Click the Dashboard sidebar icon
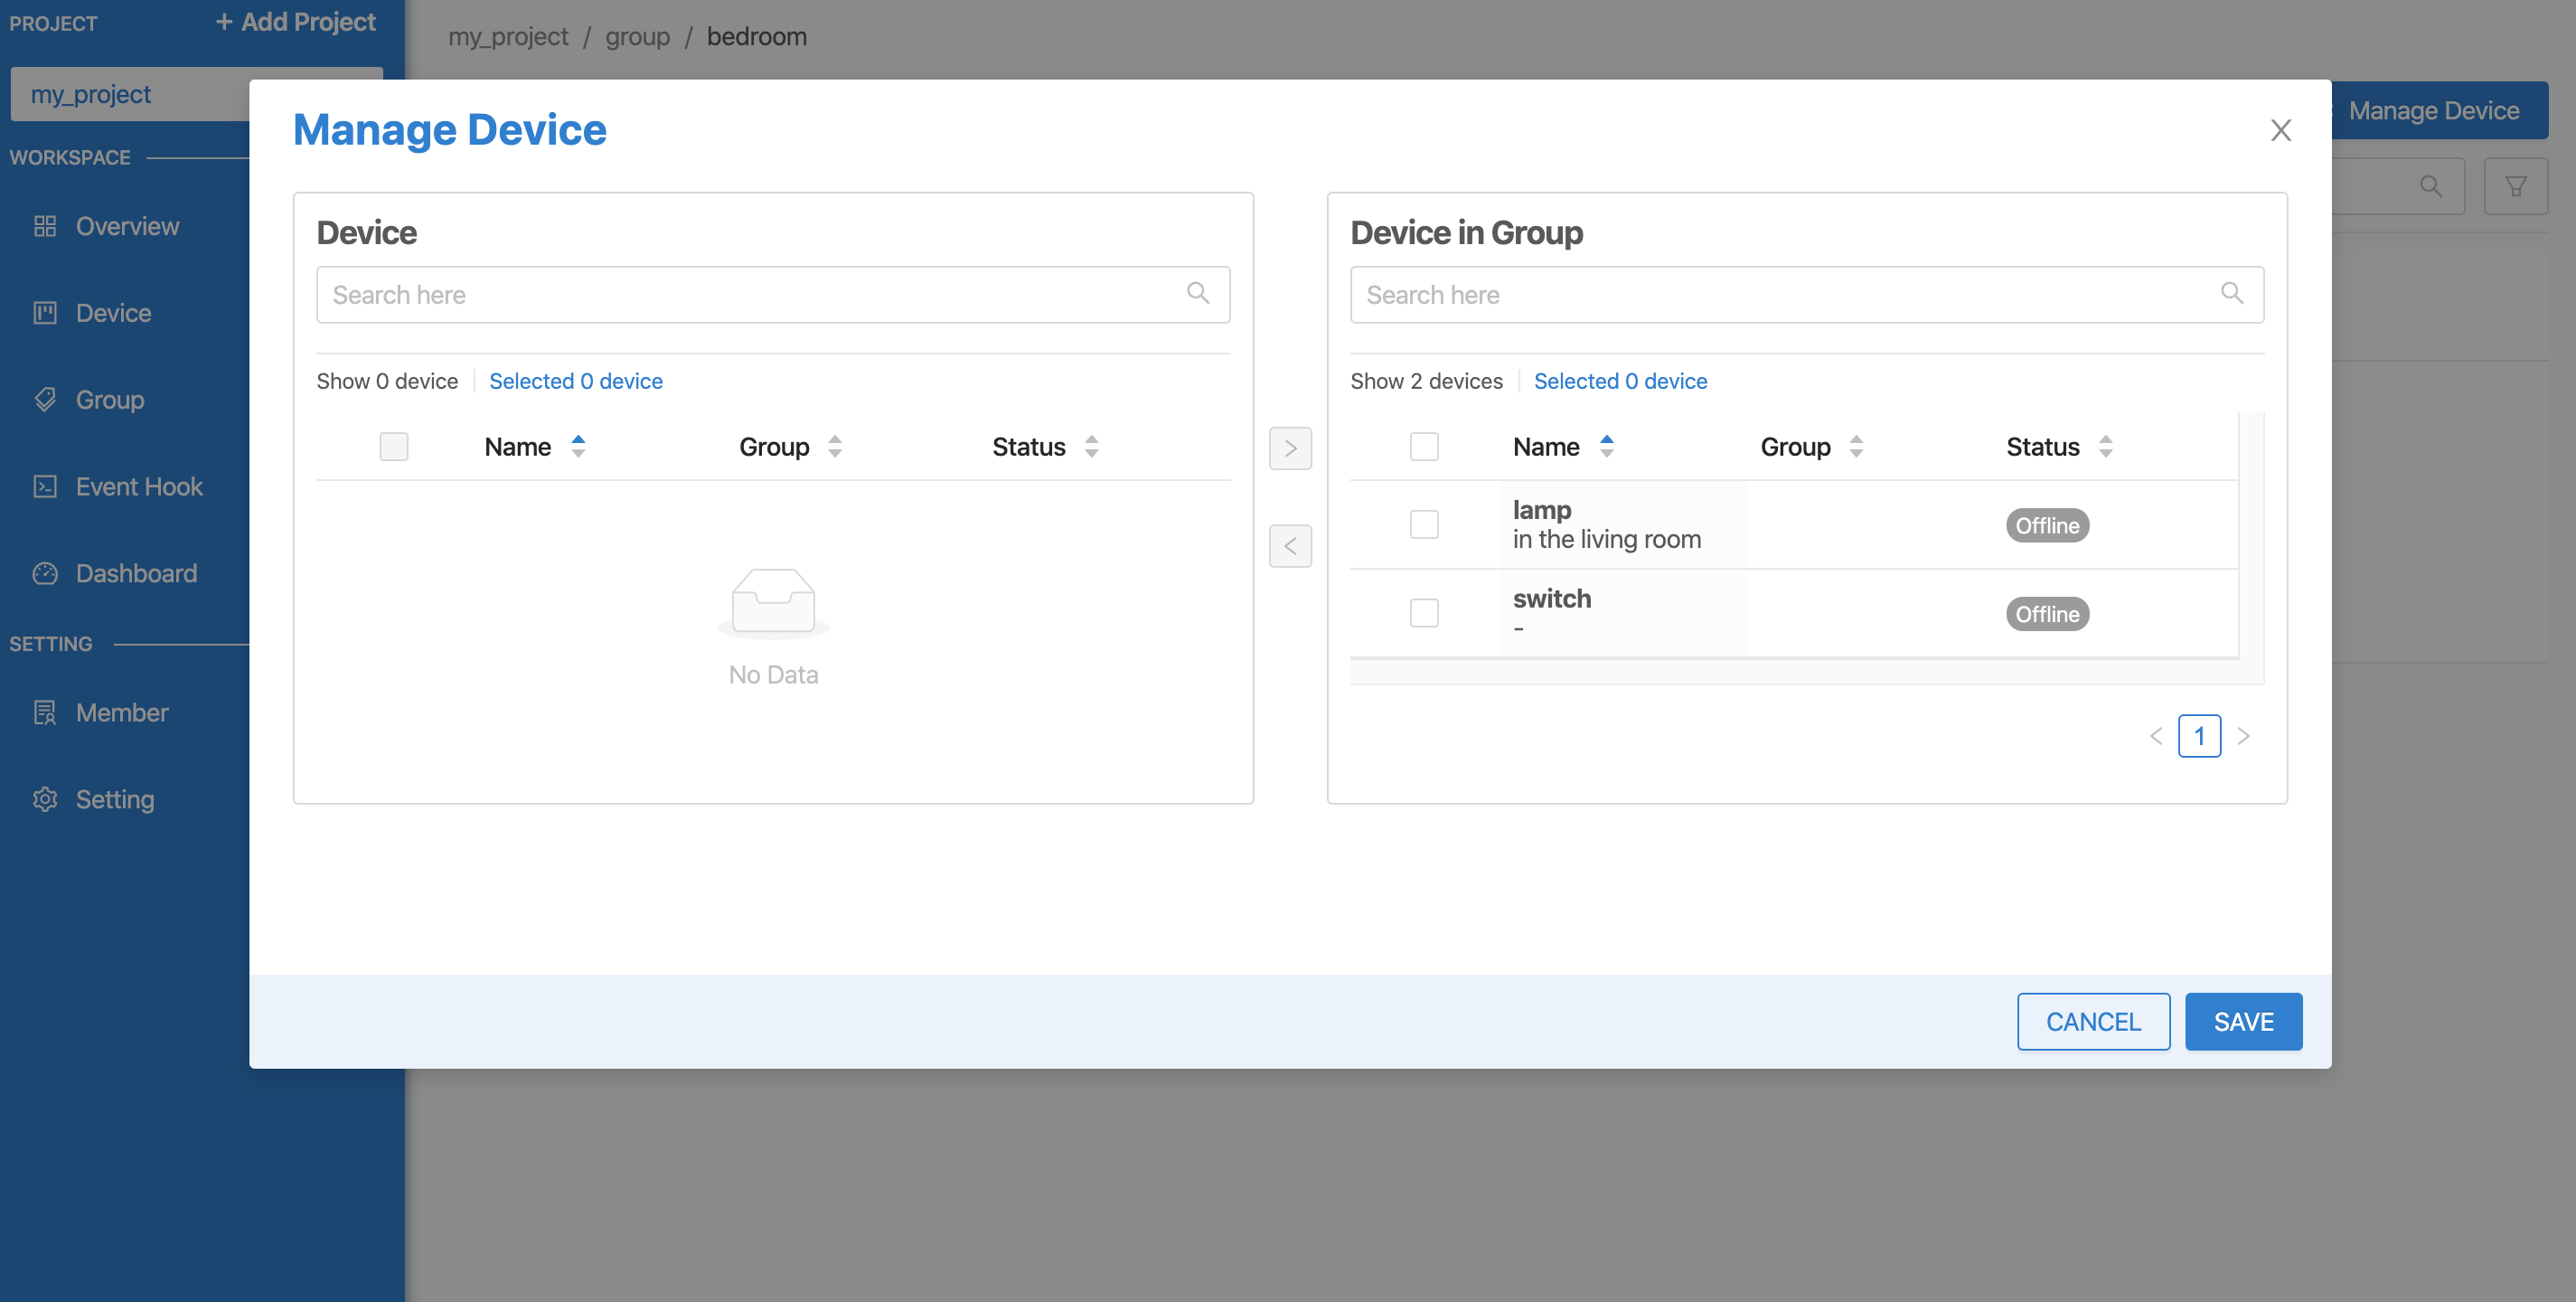Image resolution: width=2576 pixels, height=1302 pixels. point(43,571)
